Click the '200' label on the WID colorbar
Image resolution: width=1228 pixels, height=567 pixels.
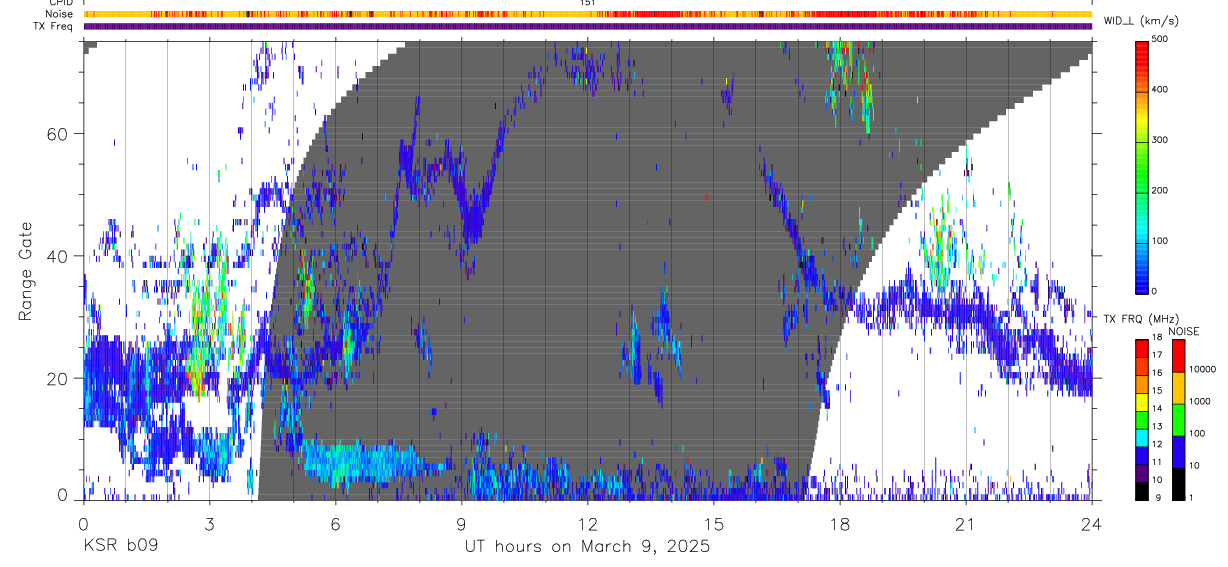point(1162,190)
